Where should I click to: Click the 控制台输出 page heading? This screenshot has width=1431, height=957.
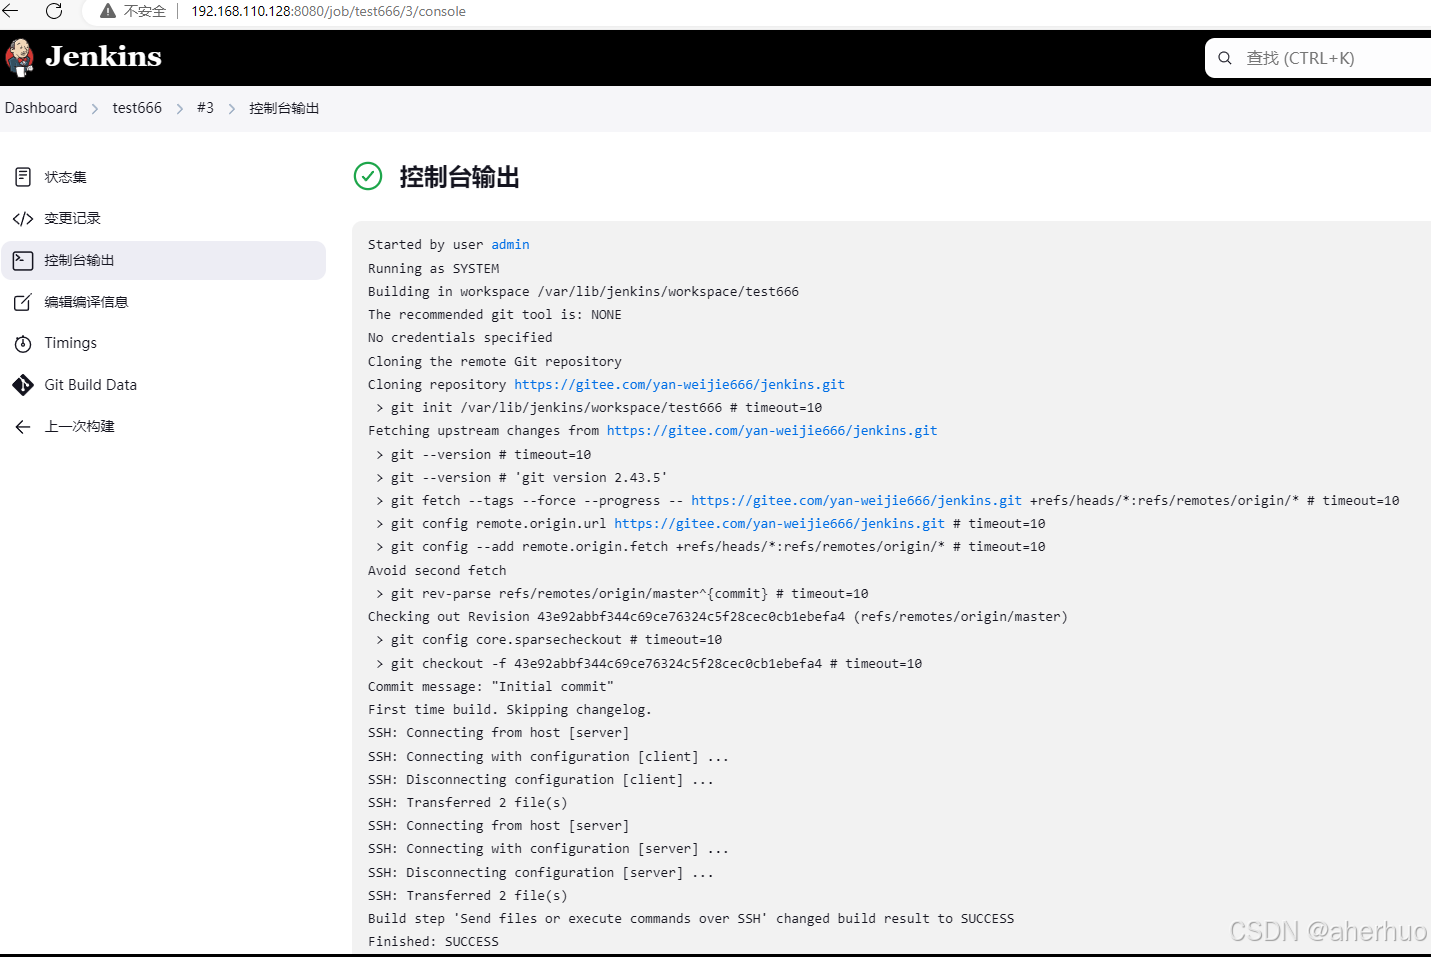click(x=459, y=177)
